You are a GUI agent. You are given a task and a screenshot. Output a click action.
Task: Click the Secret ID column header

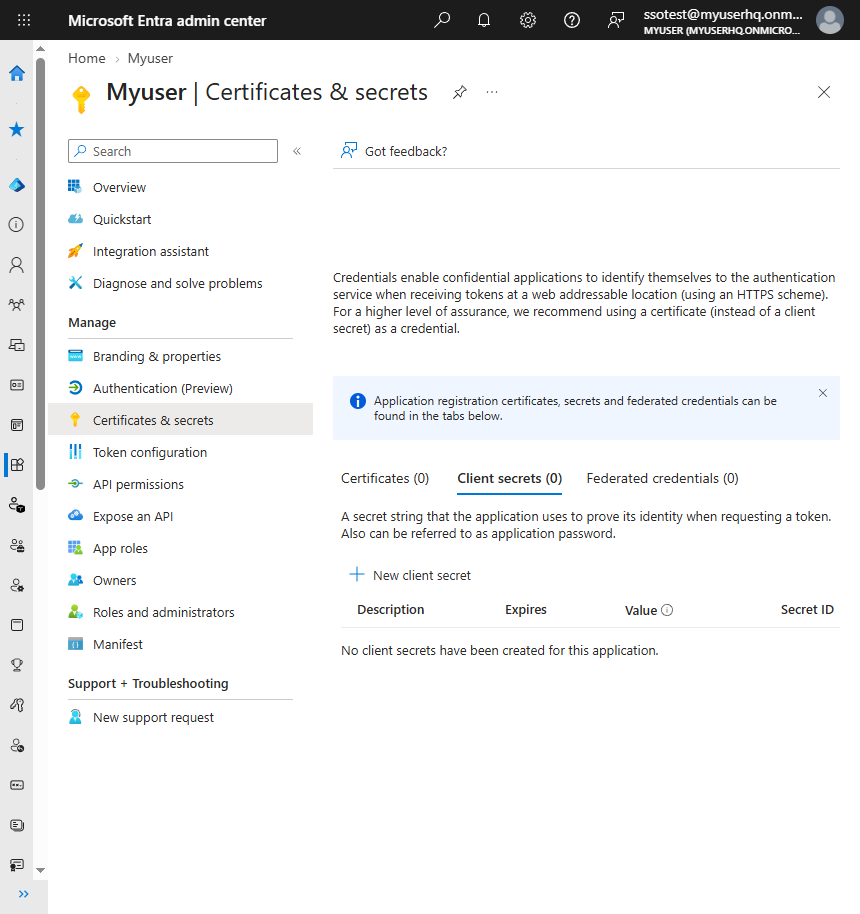click(x=807, y=610)
